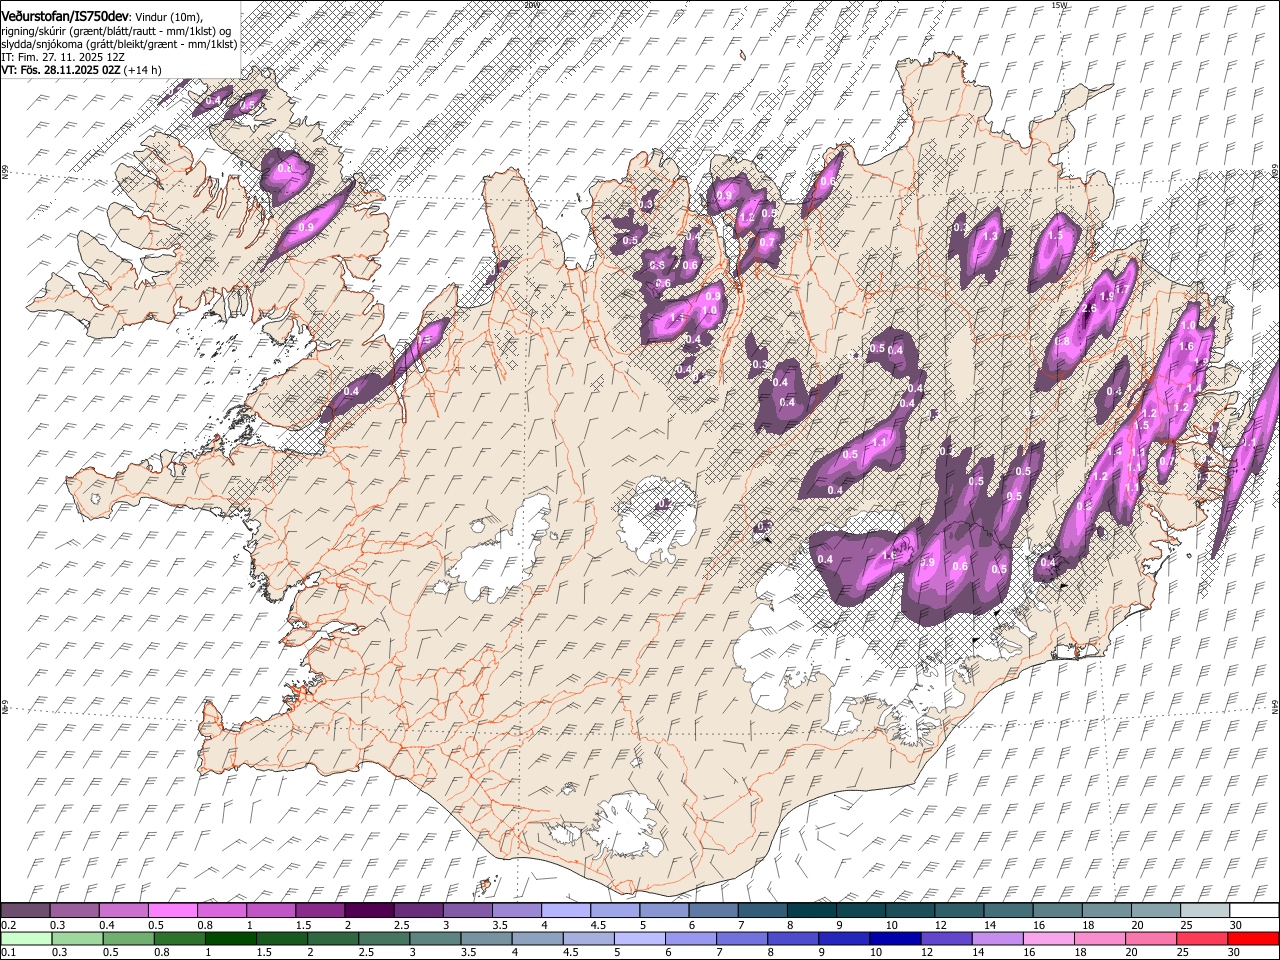This screenshot has height=960, width=1280.
Task: Click the '0.2' label of the top legend scale
Action: (9, 925)
